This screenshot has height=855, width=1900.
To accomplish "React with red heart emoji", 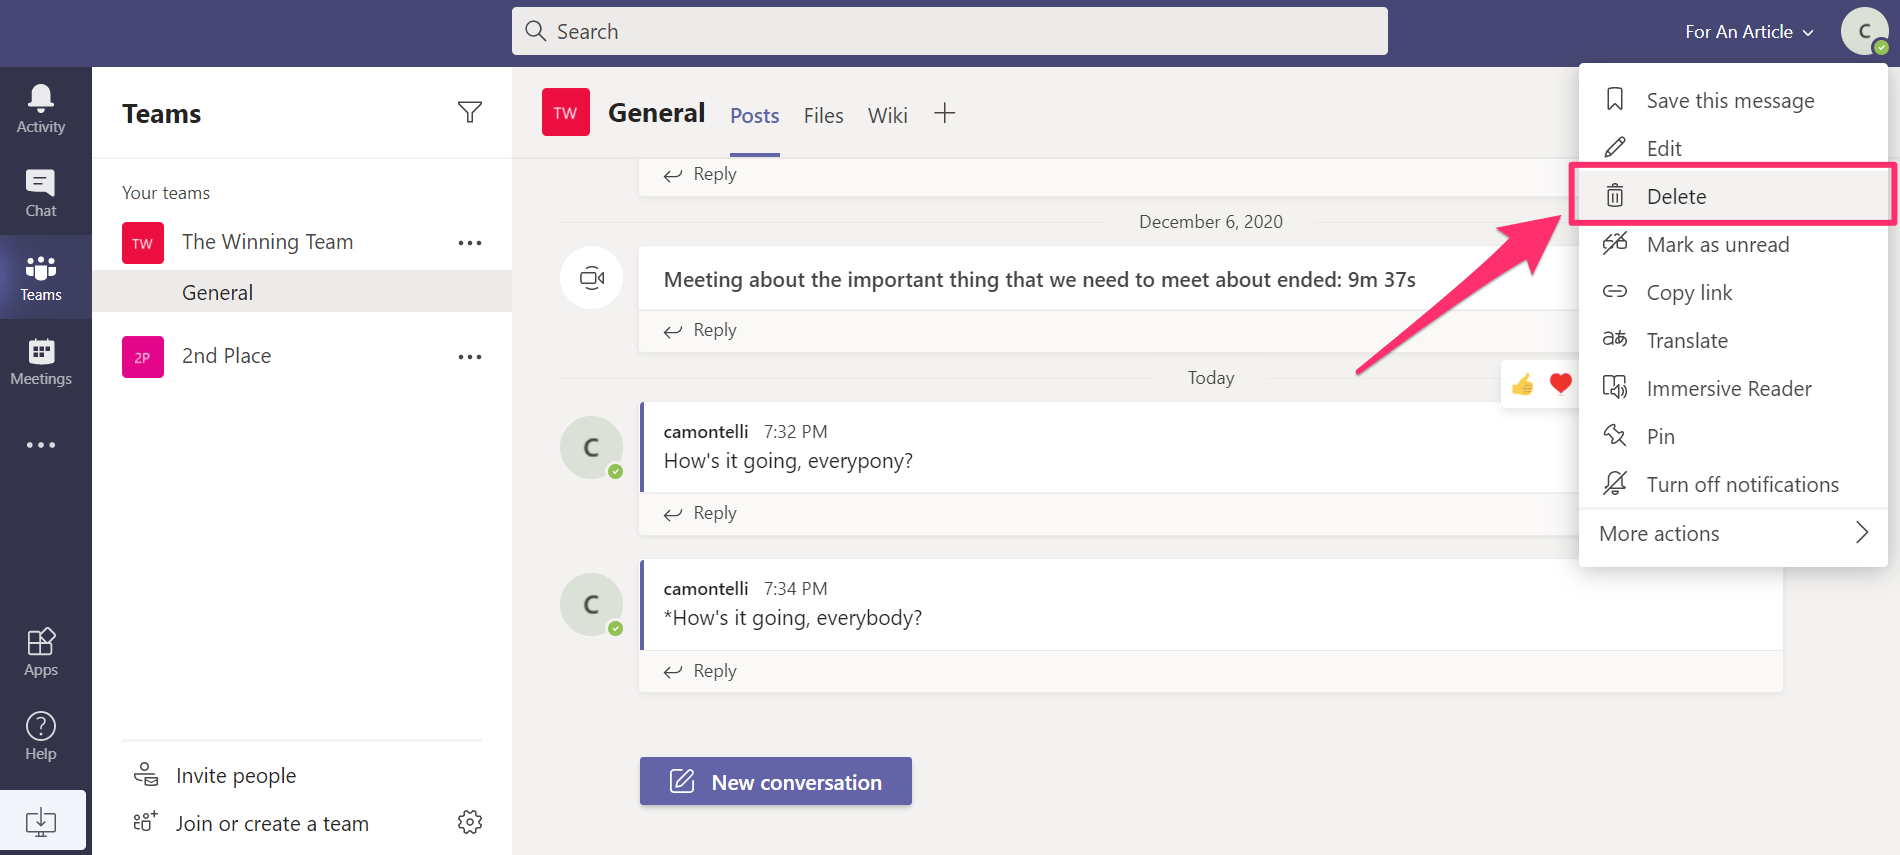I will tap(1560, 383).
